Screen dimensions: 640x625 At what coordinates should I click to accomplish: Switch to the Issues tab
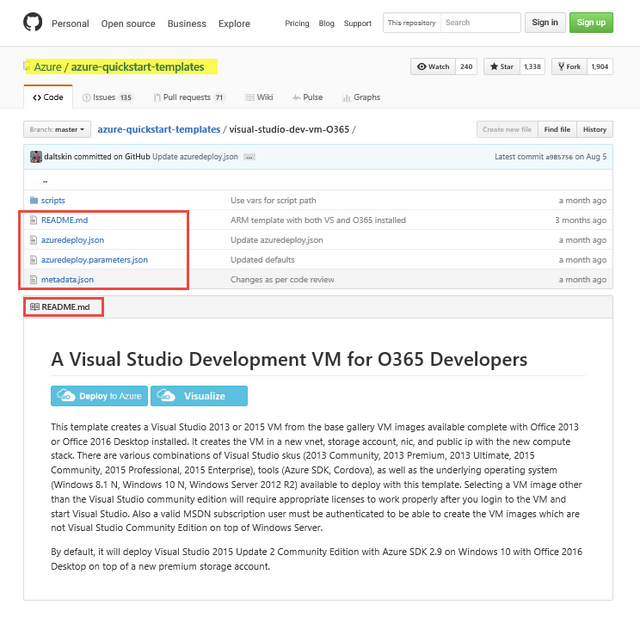click(106, 98)
